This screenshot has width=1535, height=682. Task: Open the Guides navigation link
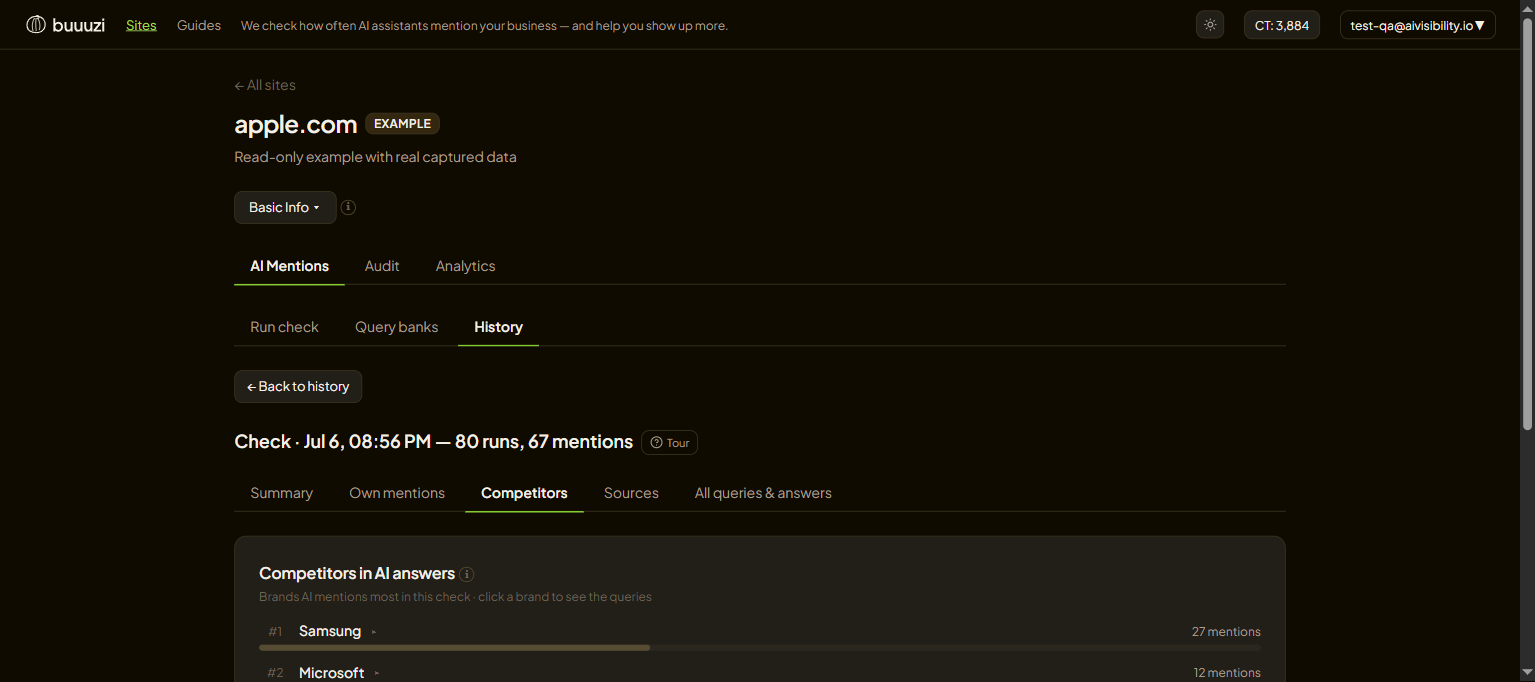(x=199, y=25)
